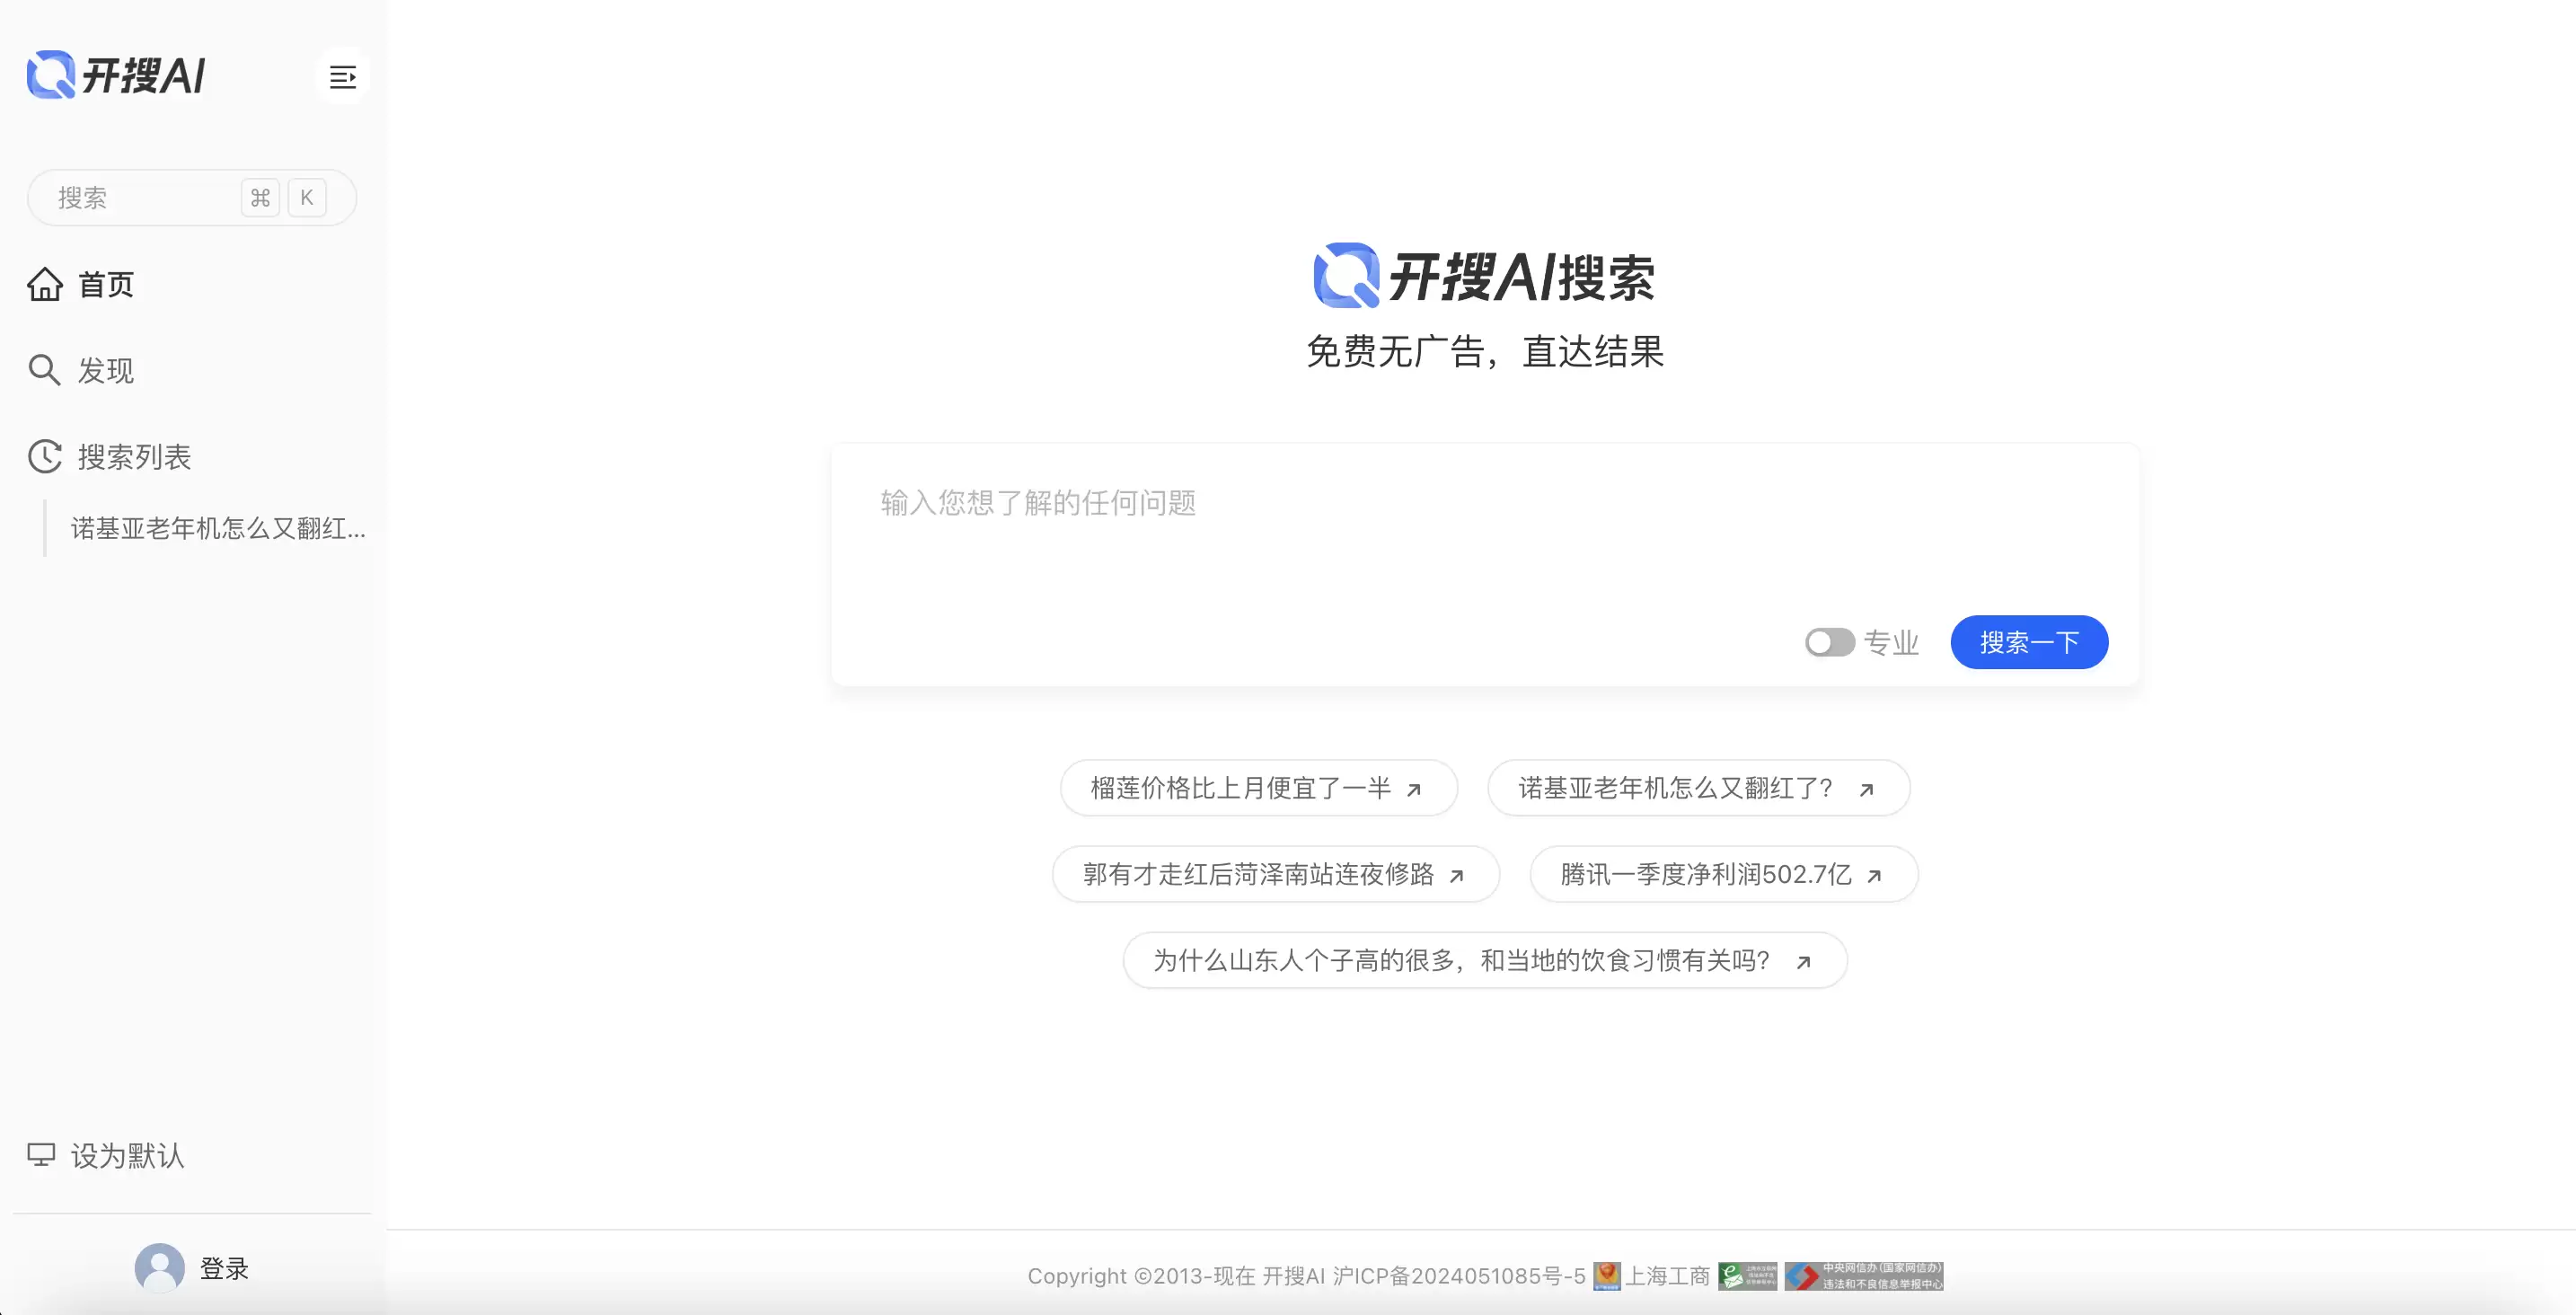This screenshot has height=1315, width=2576.
Task: Collapse the sidebar with the menu icon
Action: 342,77
